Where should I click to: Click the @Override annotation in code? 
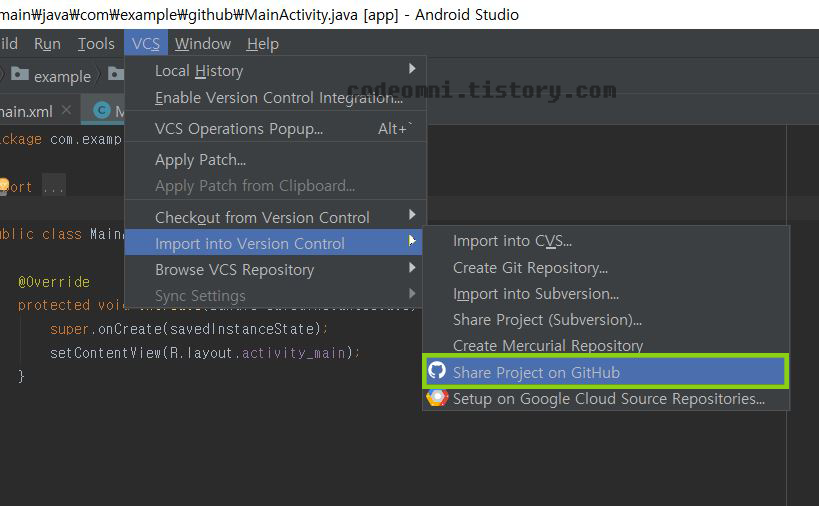click(x=54, y=282)
